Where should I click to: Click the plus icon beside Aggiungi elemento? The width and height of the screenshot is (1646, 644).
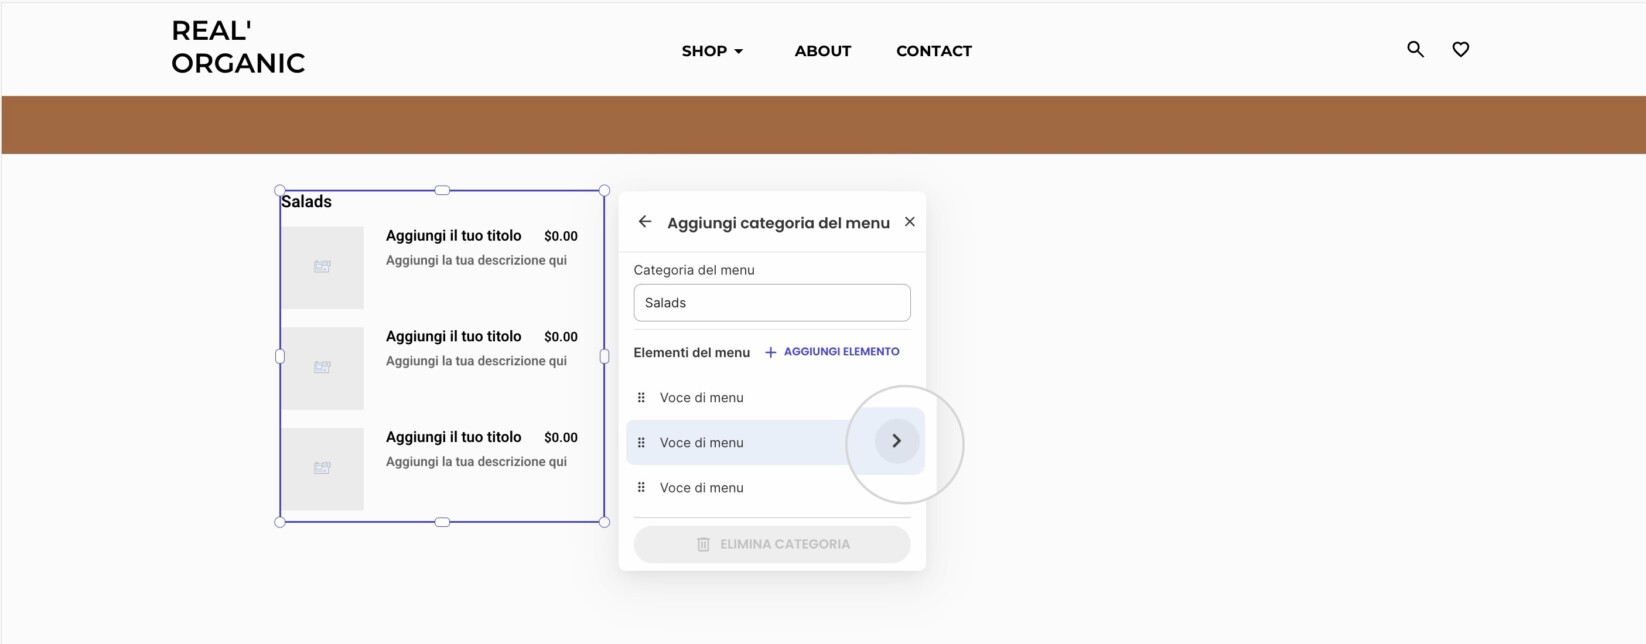pyautogui.click(x=771, y=352)
